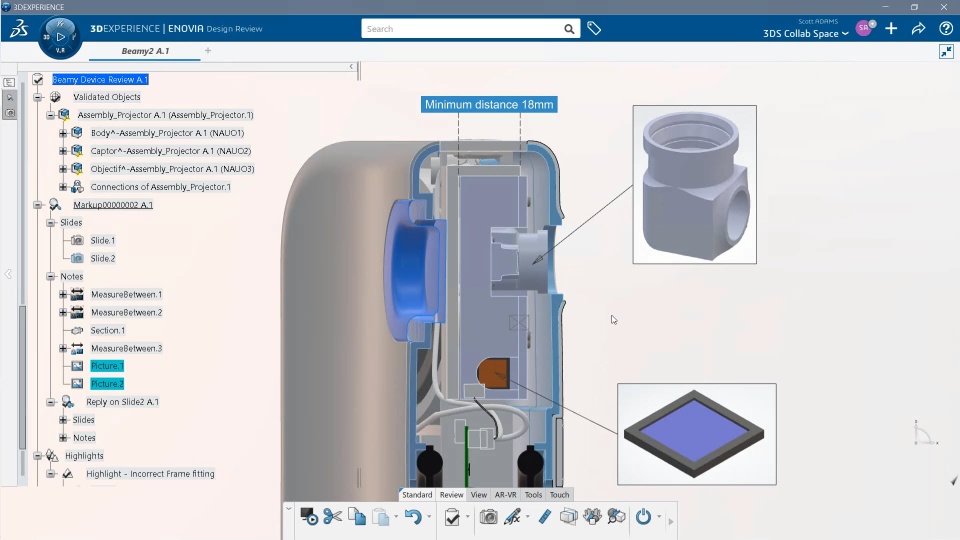Click the Paste icon in bottom toolbar
The width and height of the screenshot is (960, 540).
(380, 517)
